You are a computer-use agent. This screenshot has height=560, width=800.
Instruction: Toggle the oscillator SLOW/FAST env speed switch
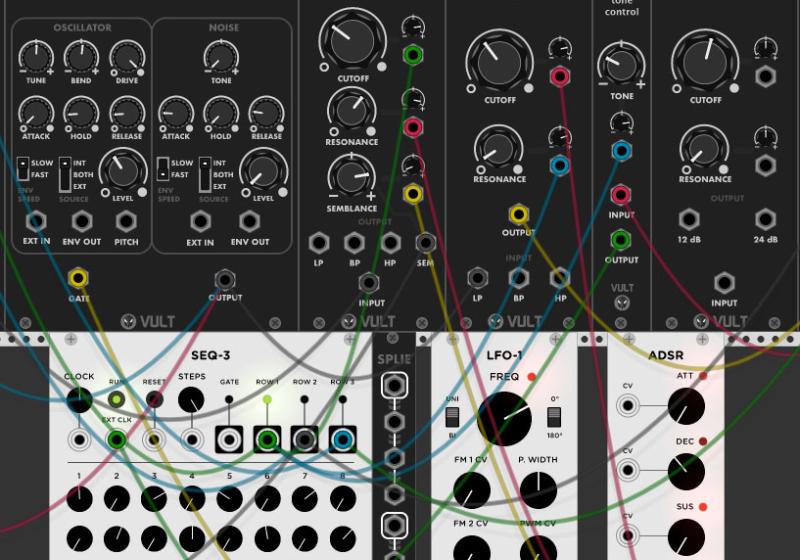23,169
